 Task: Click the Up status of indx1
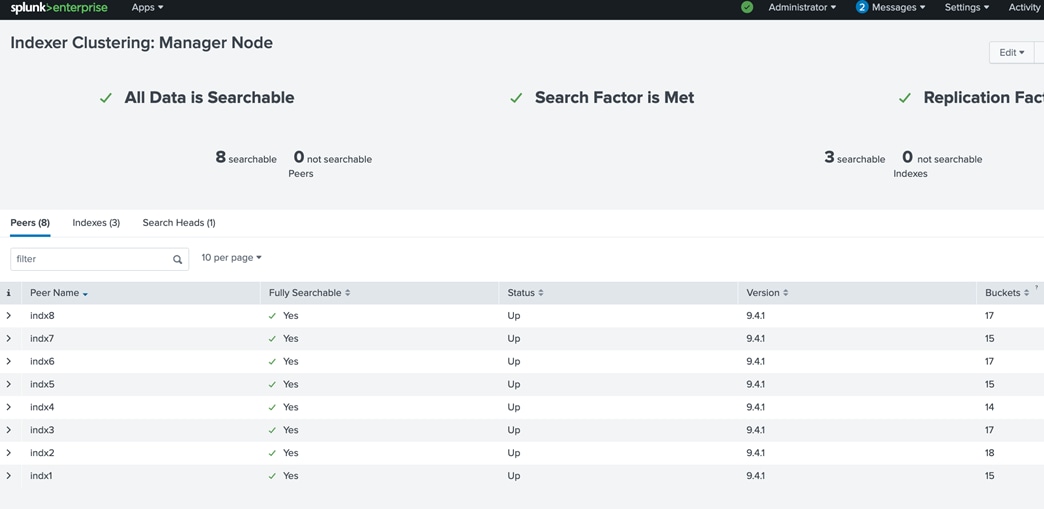point(513,476)
